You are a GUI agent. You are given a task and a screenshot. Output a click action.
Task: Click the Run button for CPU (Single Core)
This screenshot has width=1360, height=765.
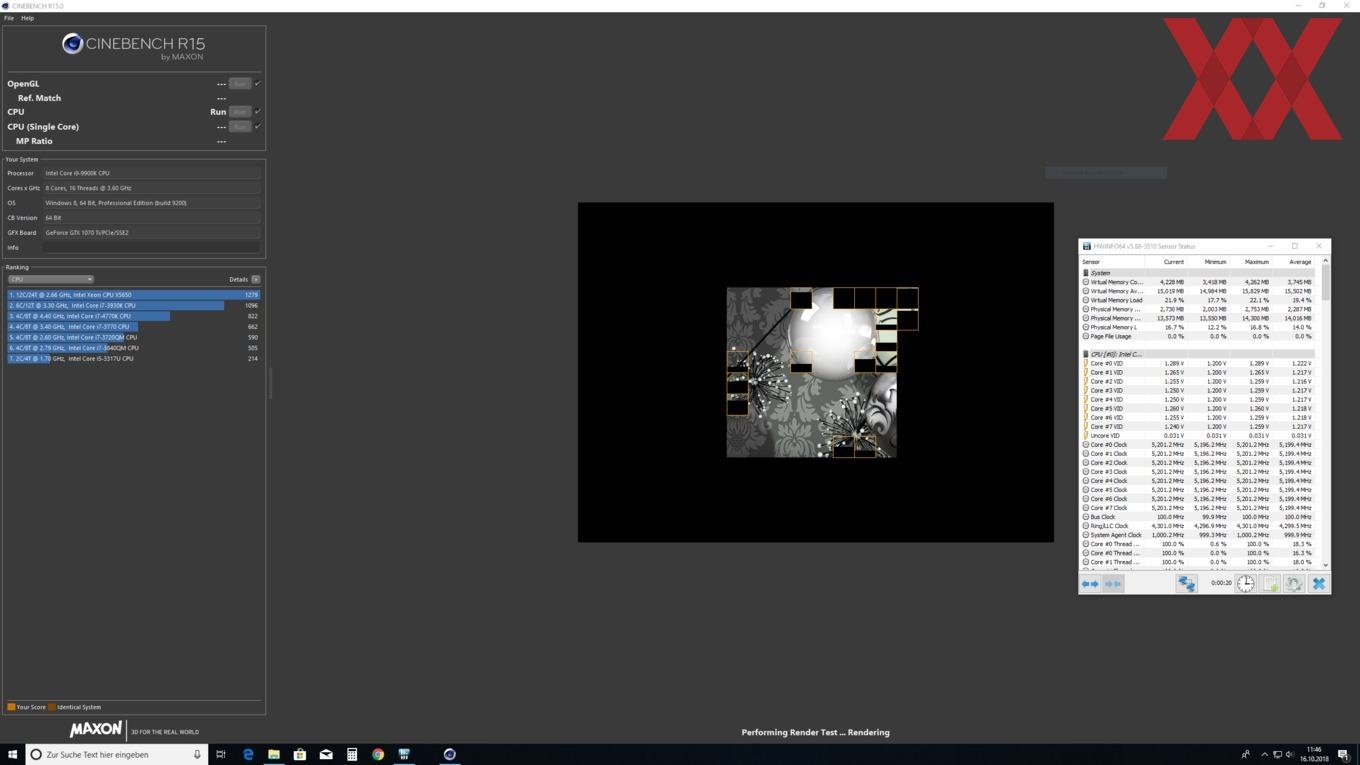pos(240,127)
